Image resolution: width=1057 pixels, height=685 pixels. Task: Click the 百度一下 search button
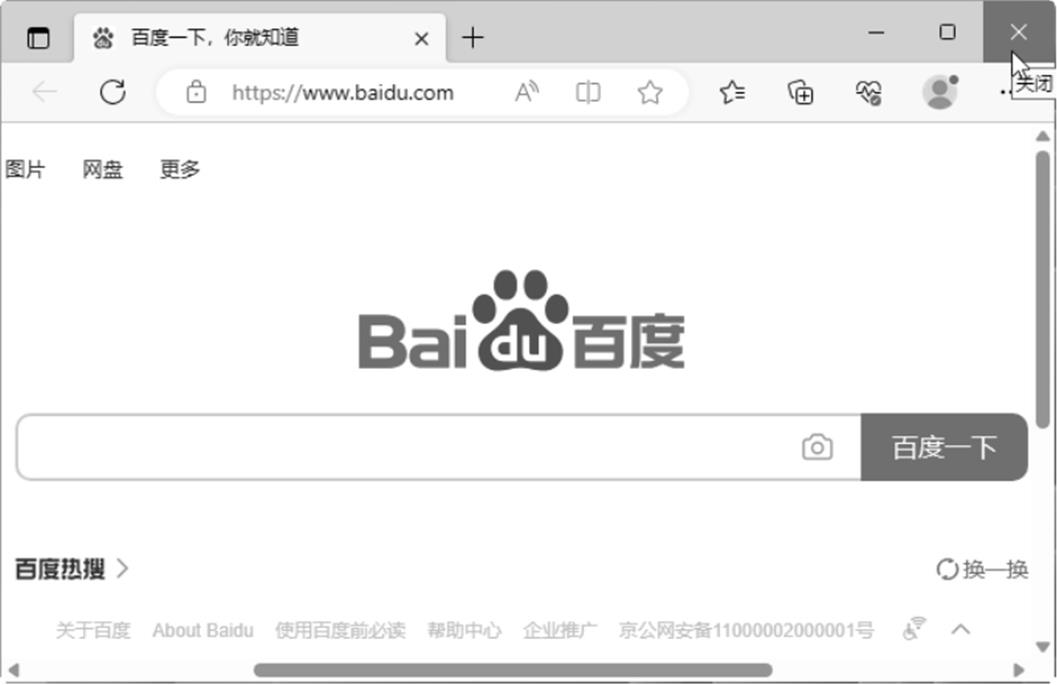944,447
